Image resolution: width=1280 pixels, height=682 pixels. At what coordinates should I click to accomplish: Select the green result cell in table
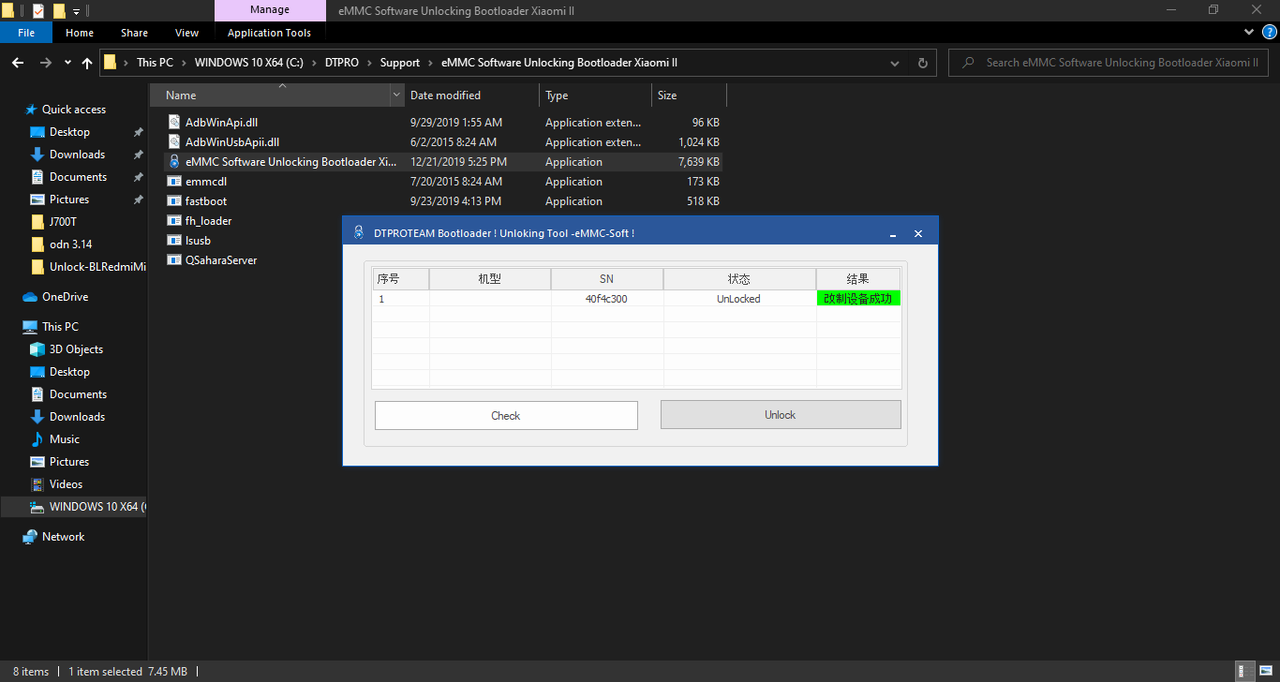point(858,298)
